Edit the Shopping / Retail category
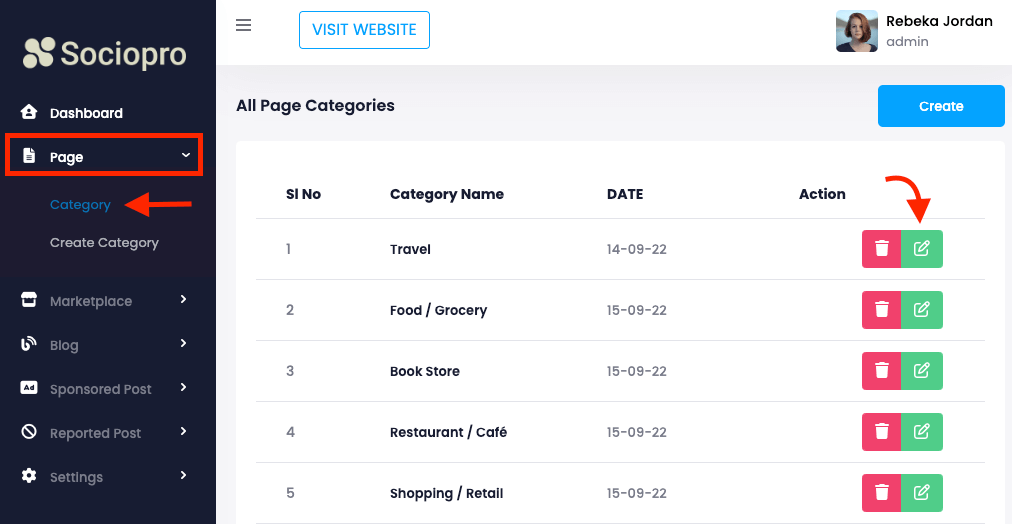This screenshot has width=1012, height=524. 922,493
